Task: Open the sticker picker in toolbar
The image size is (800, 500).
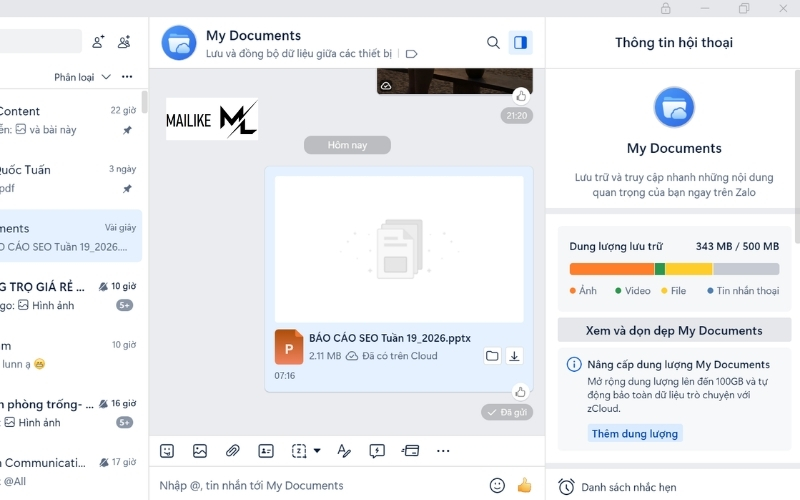Action: click(167, 451)
